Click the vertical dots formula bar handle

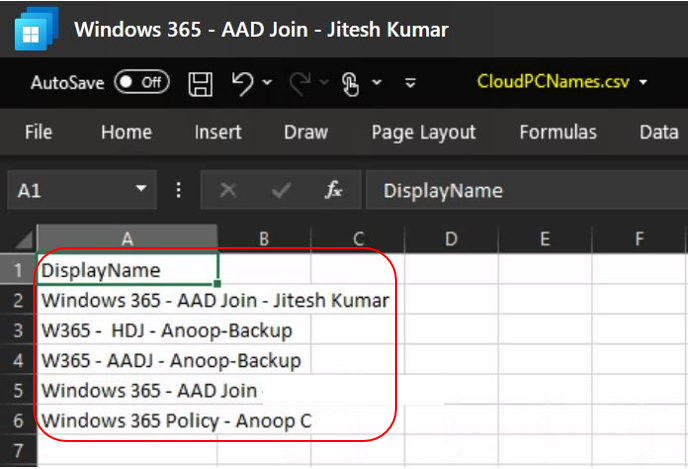coord(178,190)
